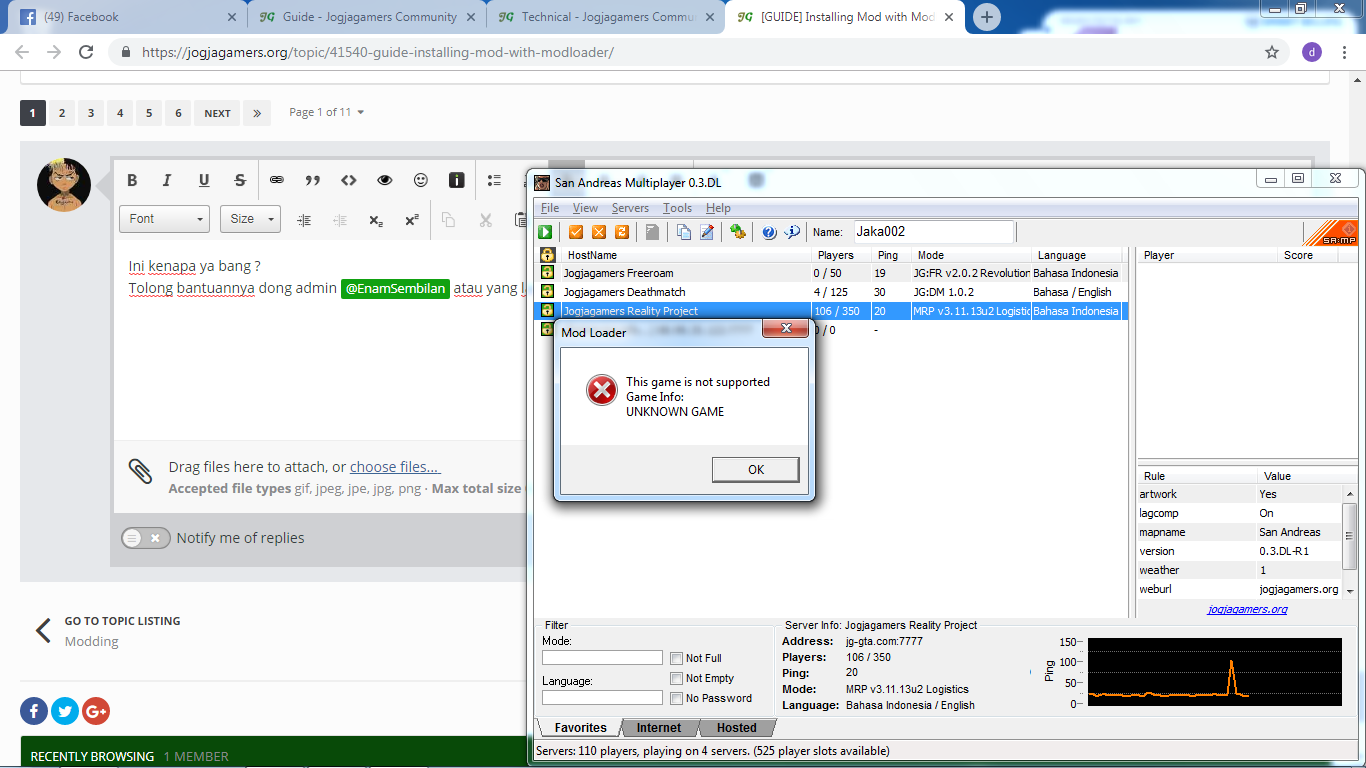Open the emoticon smiley picker
Screen dimensions: 1366x768
421,180
